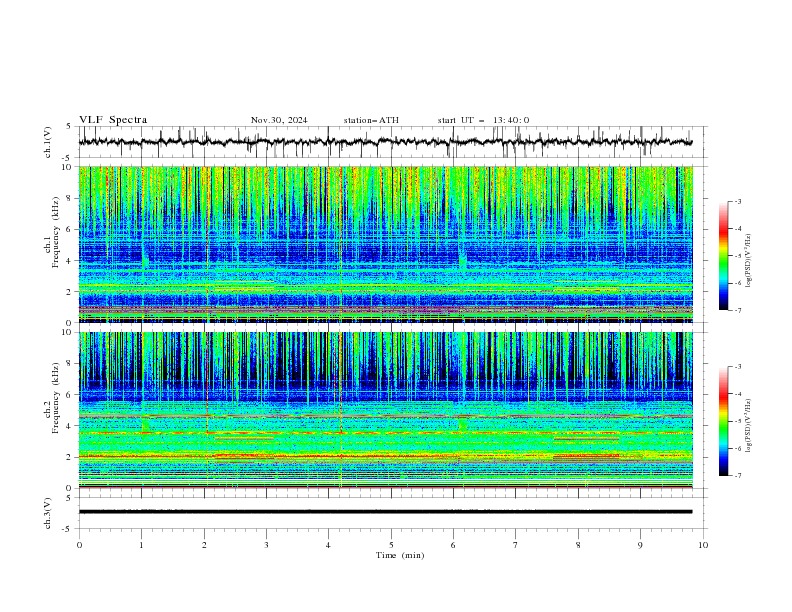Click the ch.2 spectrogram color scale bar
This screenshot has height=612, width=792.
point(723,421)
